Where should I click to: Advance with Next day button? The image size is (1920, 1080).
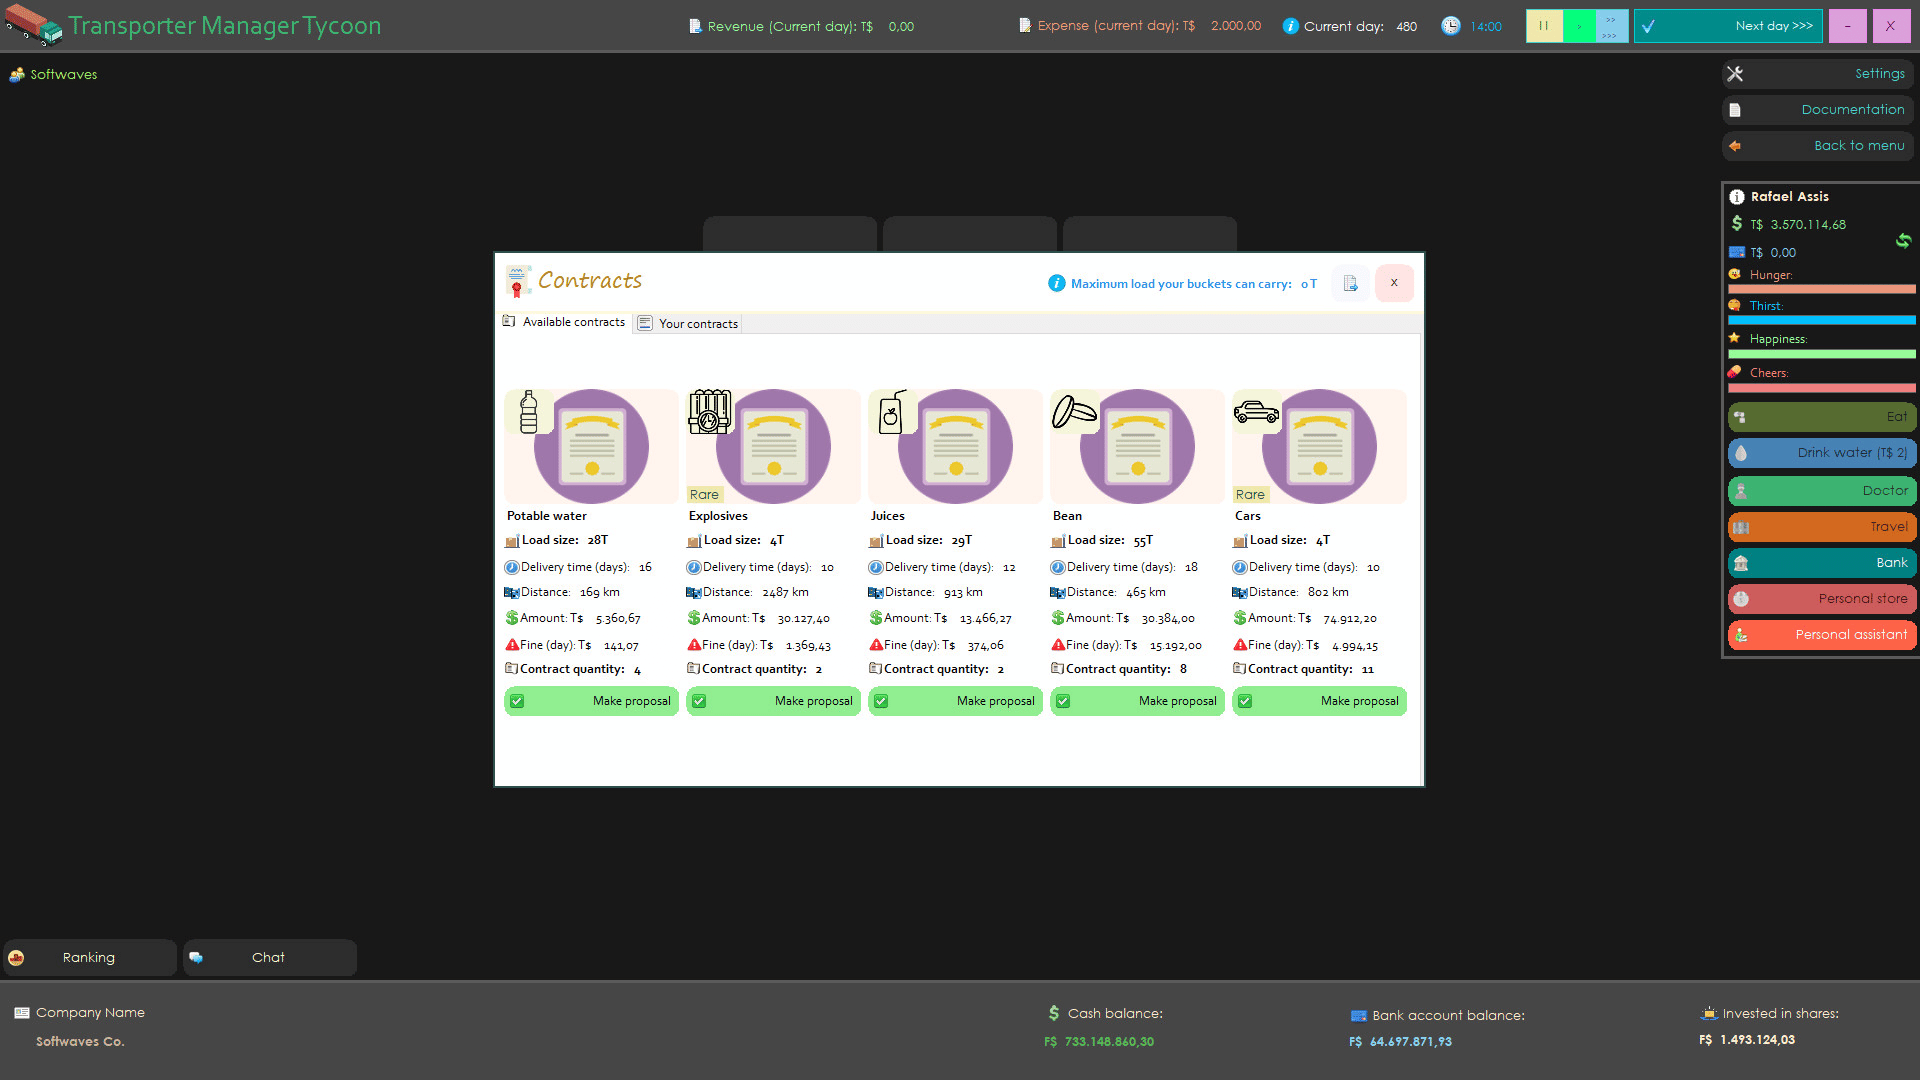pyautogui.click(x=1727, y=26)
